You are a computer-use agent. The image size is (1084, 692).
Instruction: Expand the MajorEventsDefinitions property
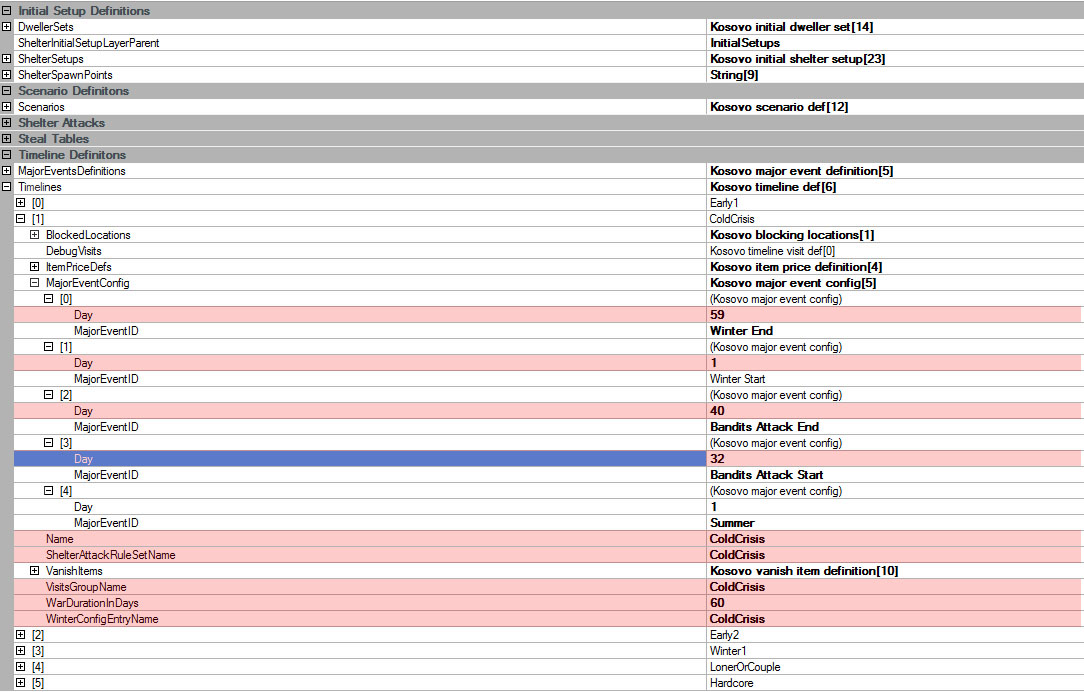tap(6, 171)
